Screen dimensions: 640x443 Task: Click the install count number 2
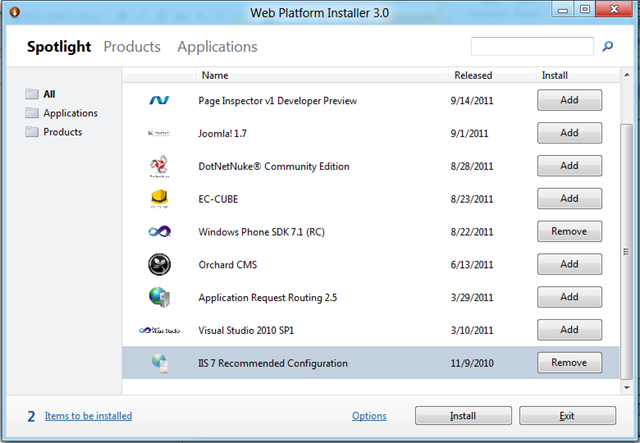point(31,416)
